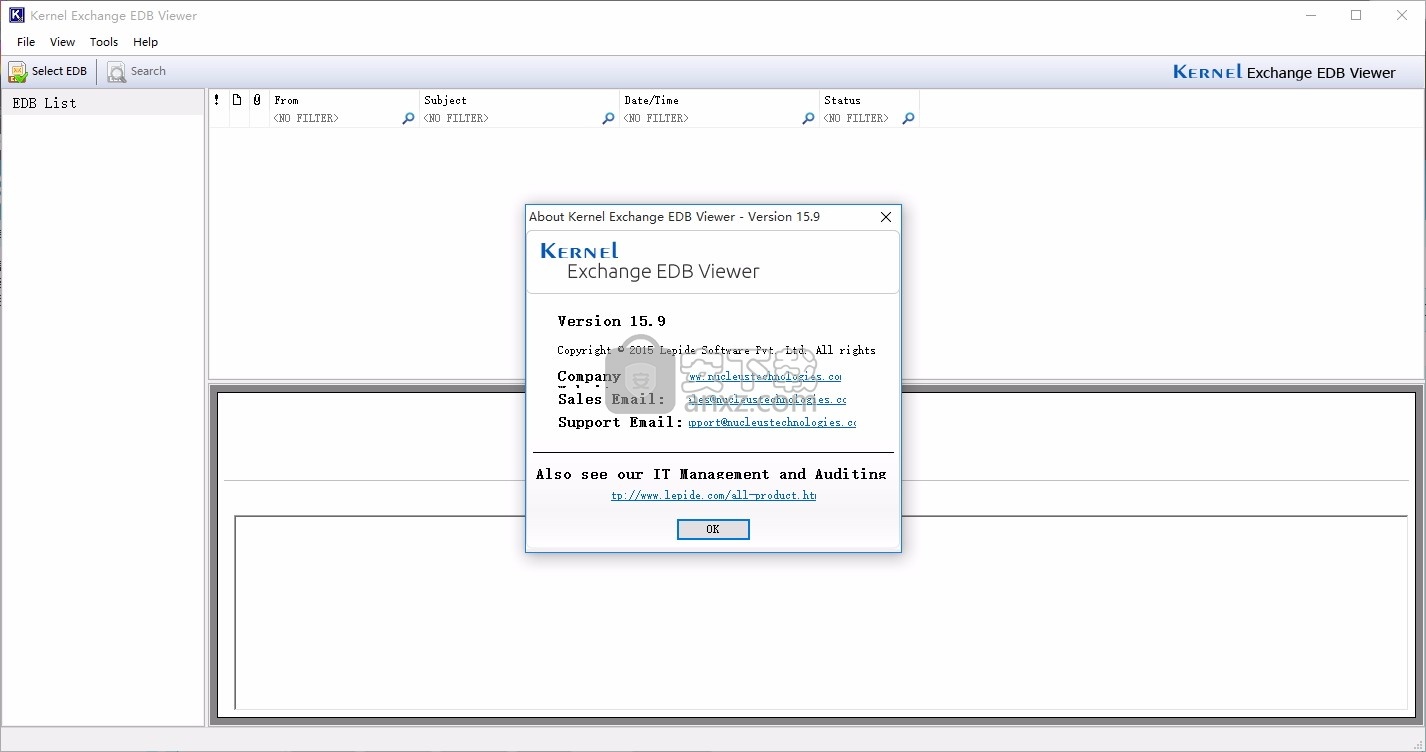Open the Help menu
This screenshot has height=752, width=1426.
pos(146,42)
